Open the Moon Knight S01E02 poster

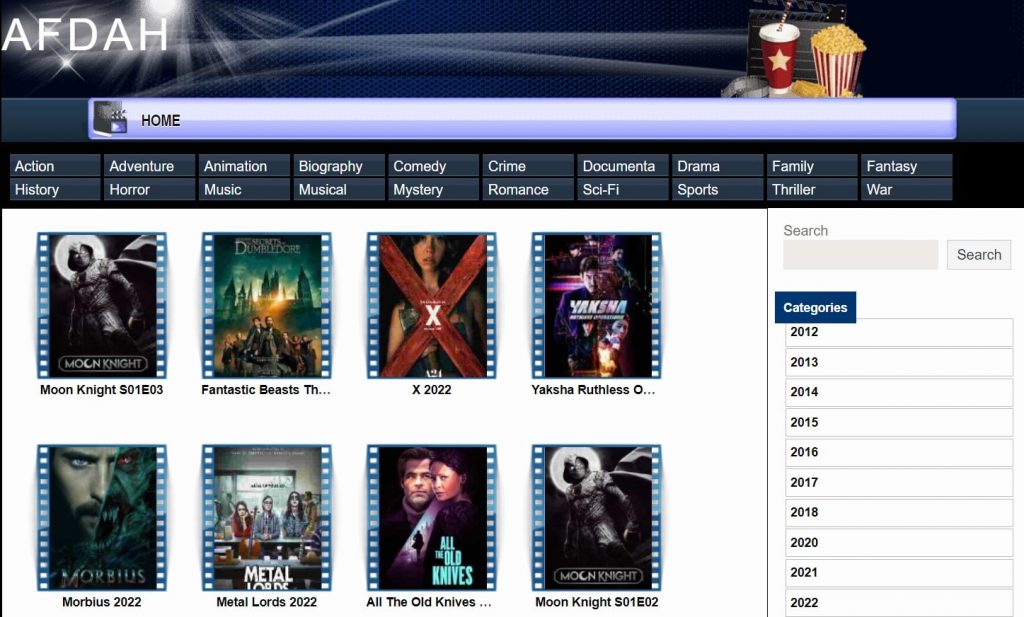click(596, 518)
